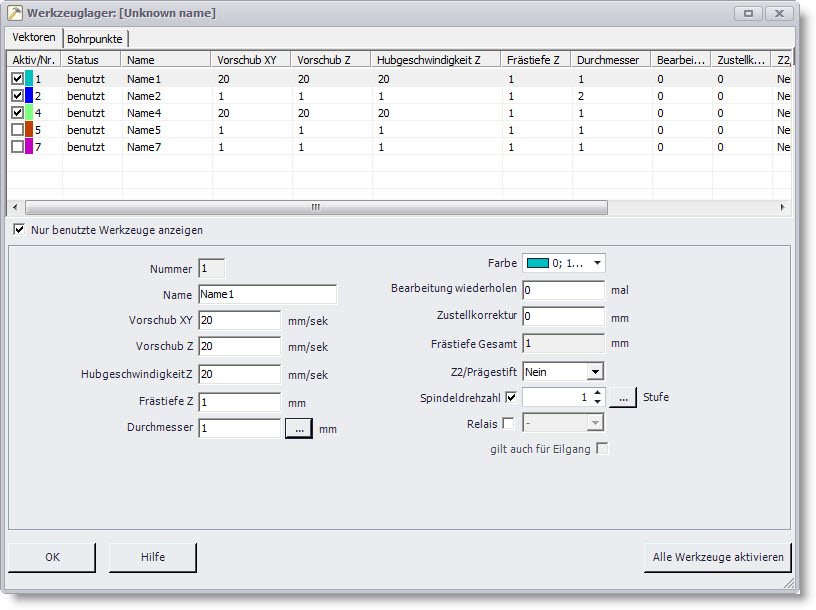Uncheck the active checkbox for tool 1
Image resolution: width=816 pixels, height=610 pixels.
coord(18,78)
